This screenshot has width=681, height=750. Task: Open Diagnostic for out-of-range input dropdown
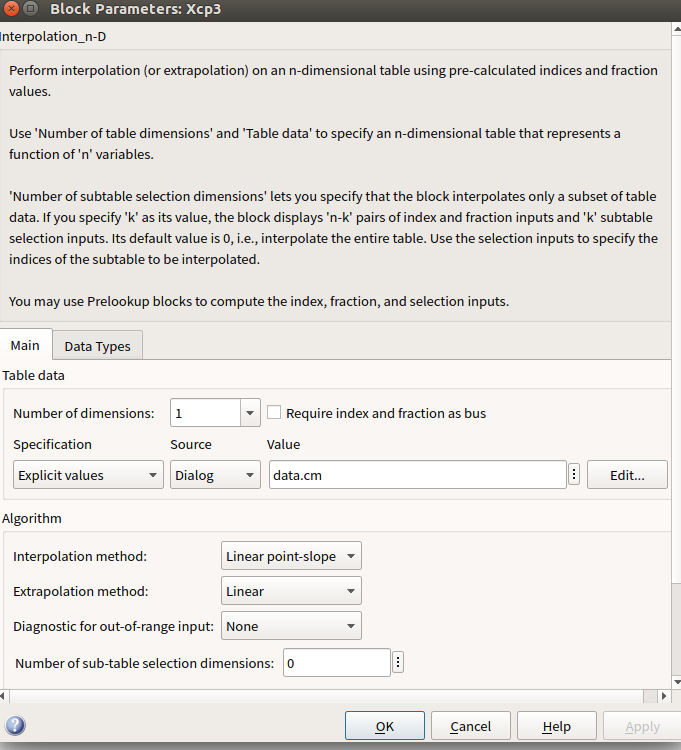point(291,626)
